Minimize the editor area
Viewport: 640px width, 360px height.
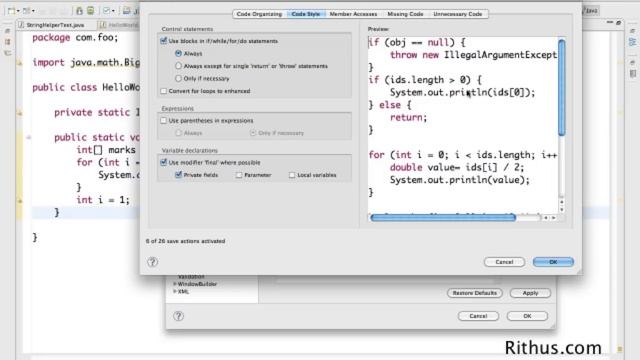click(x=610, y=22)
